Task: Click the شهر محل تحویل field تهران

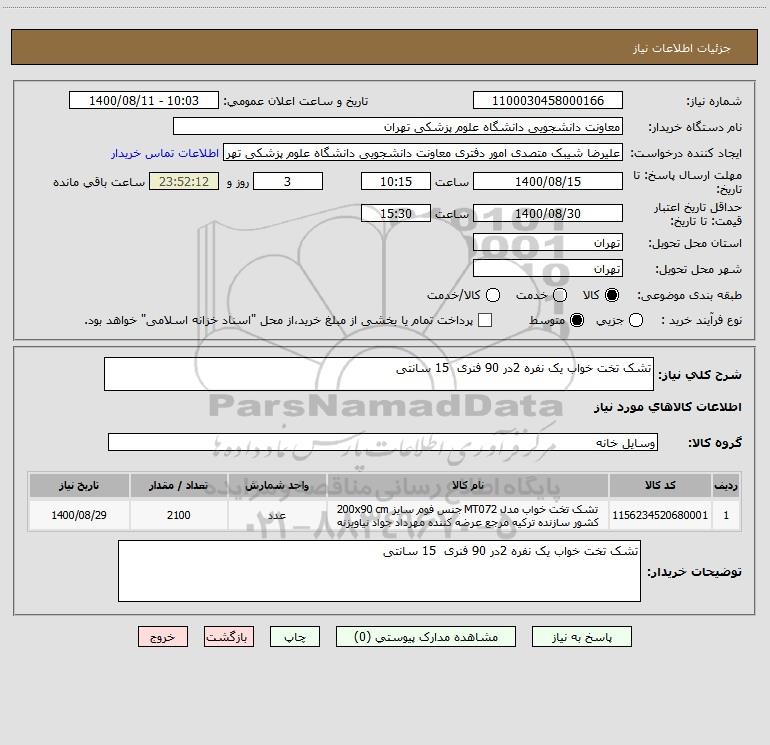Action: click(548, 268)
